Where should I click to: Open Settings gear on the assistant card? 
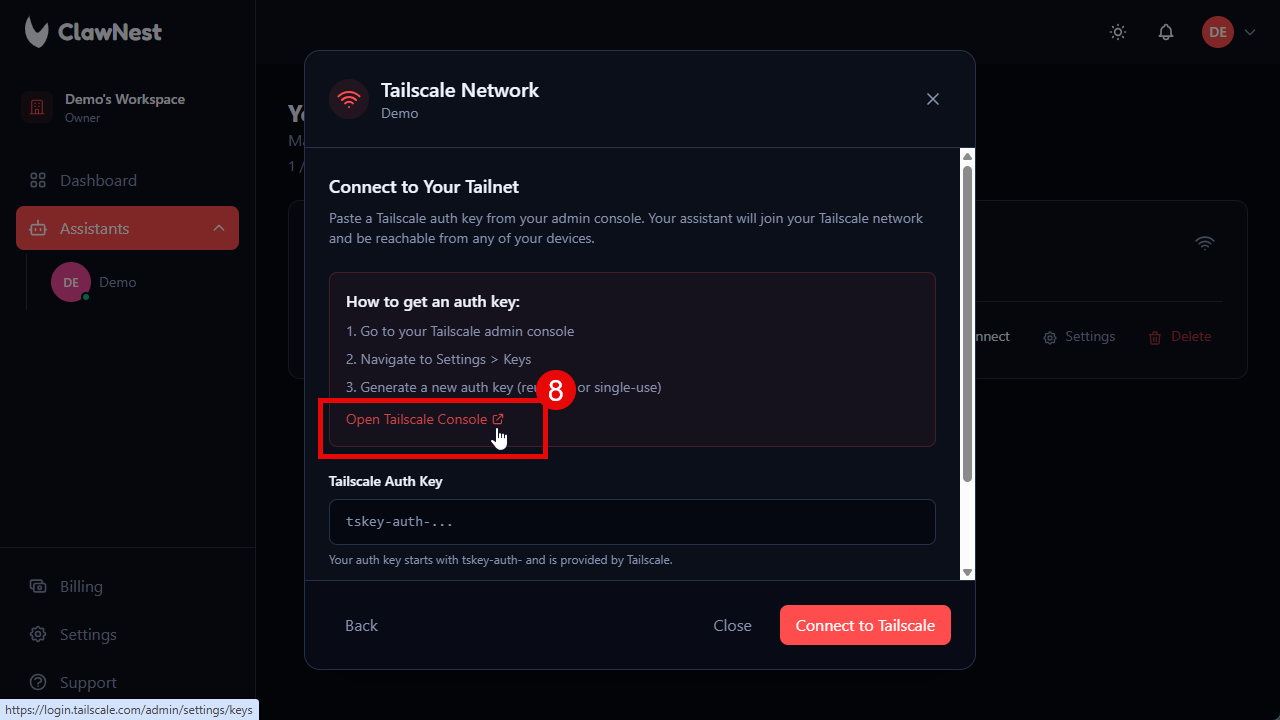coord(1048,336)
